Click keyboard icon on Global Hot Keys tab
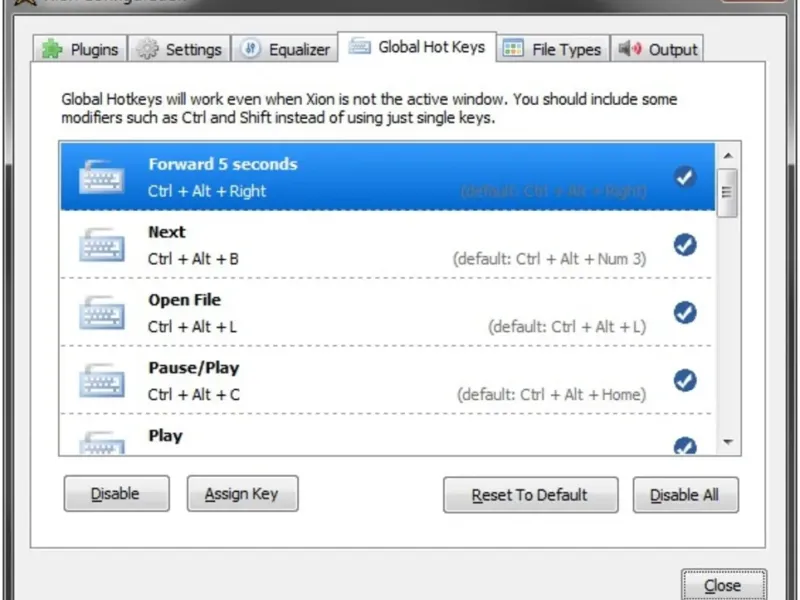 (360, 46)
